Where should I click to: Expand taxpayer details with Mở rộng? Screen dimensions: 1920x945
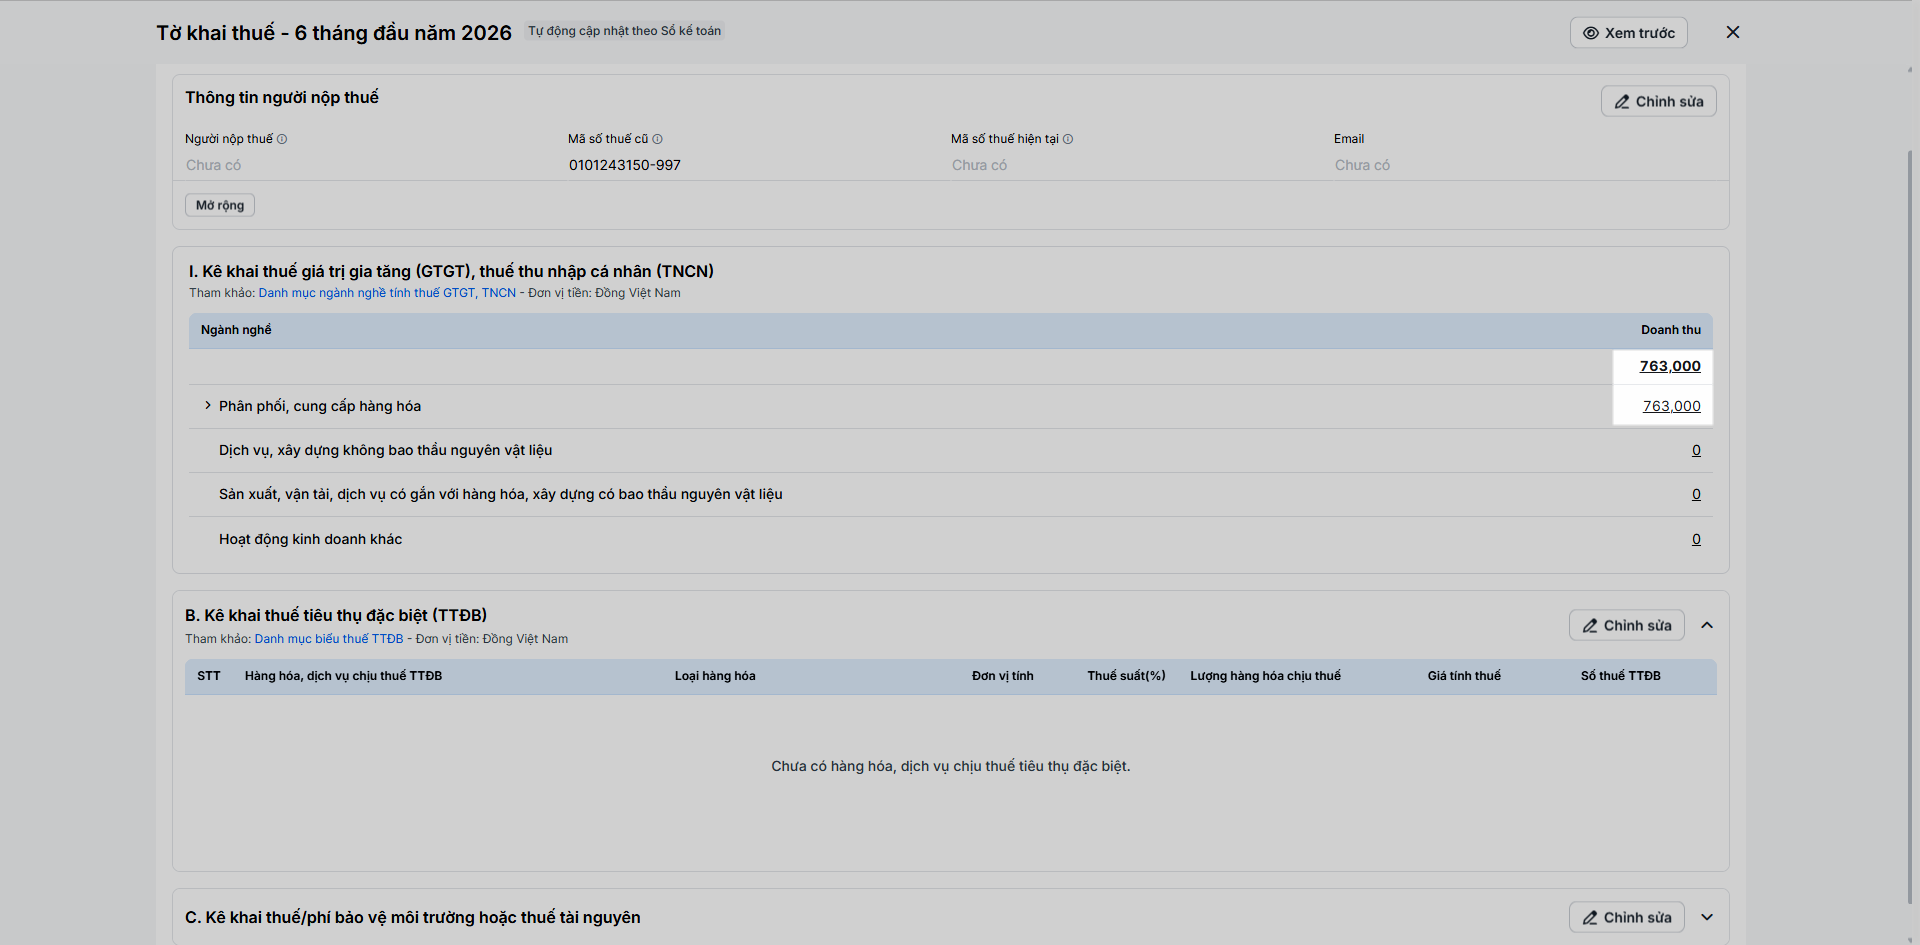pyautogui.click(x=220, y=205)
